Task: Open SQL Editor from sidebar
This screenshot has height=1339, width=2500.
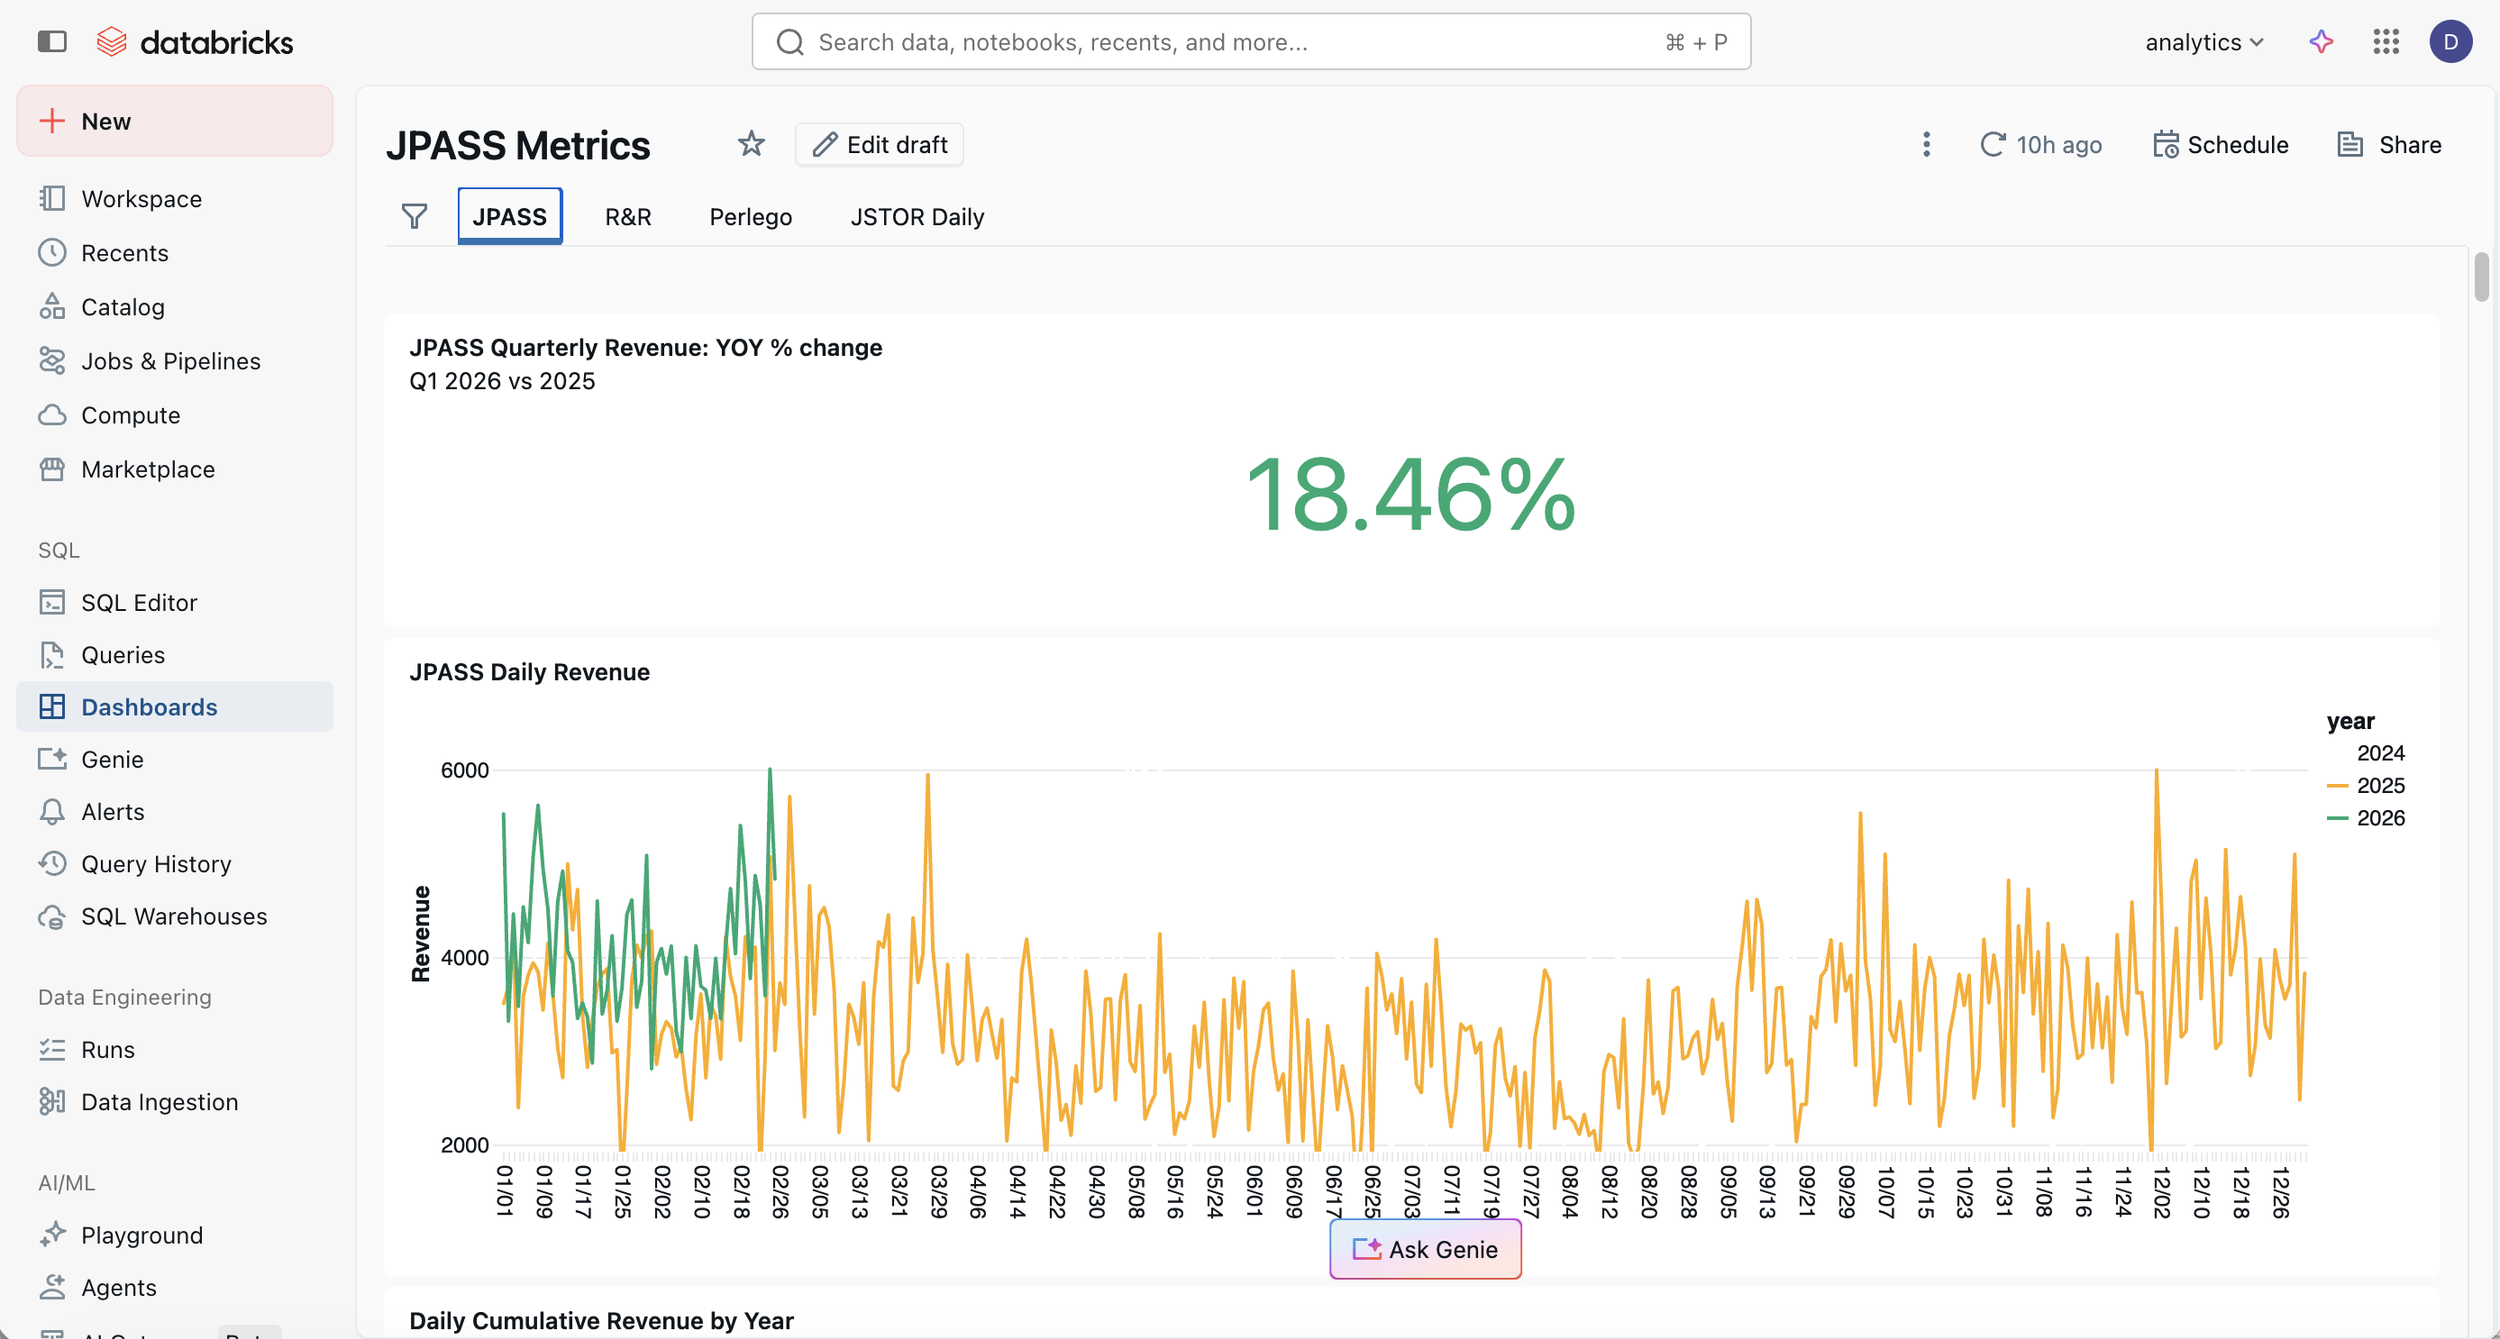Action: point(139,602)
